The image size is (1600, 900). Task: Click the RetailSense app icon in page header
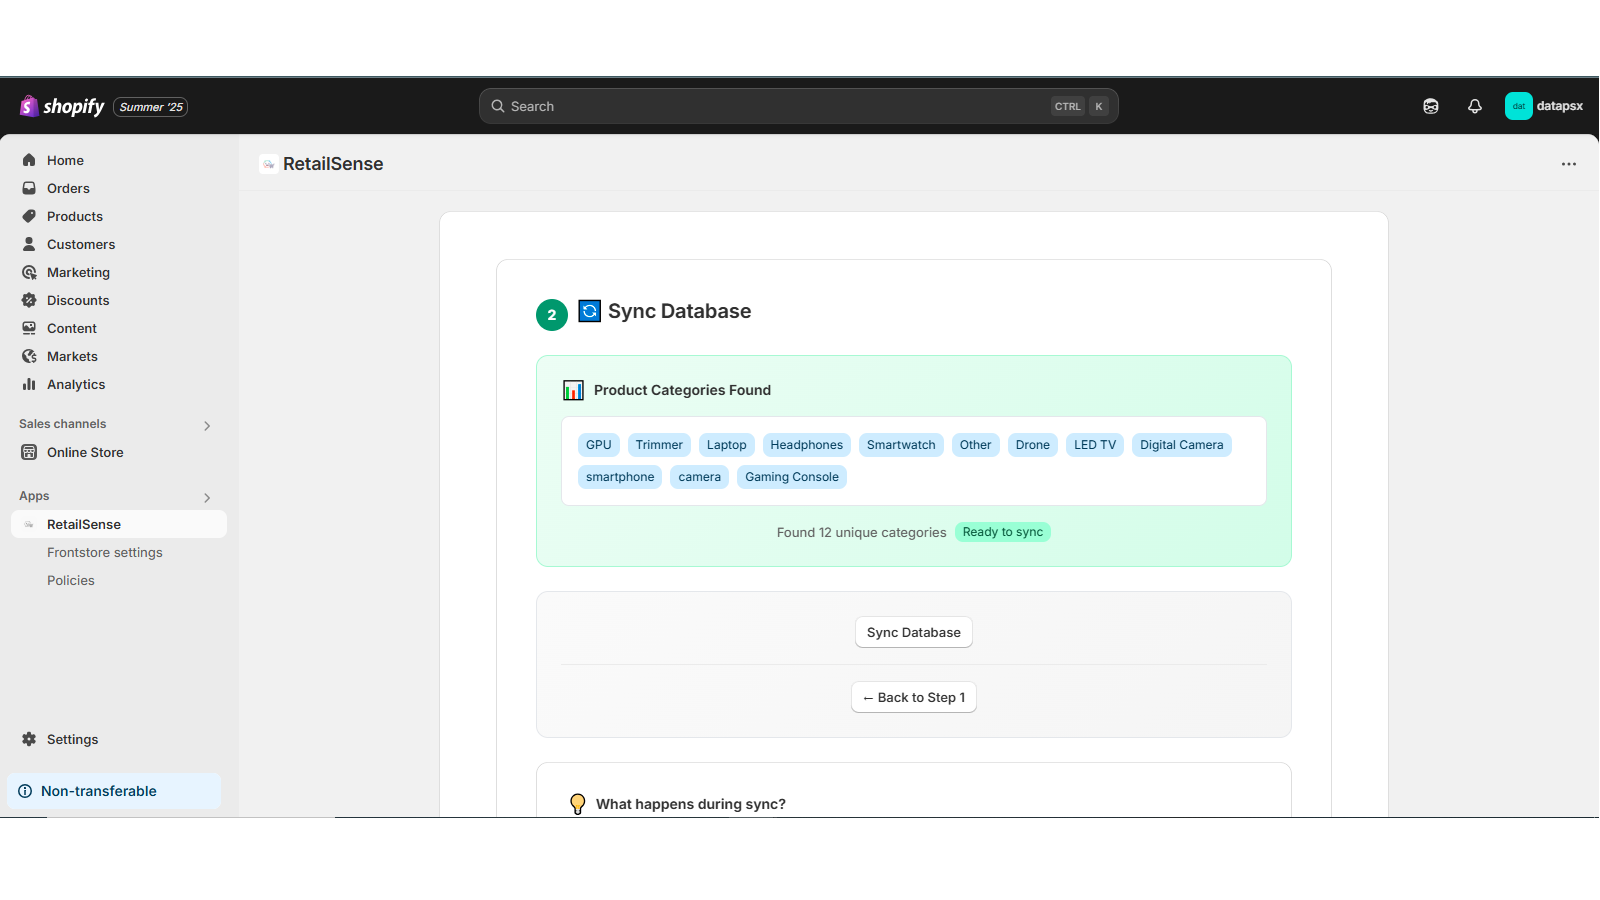coord(268,164)
